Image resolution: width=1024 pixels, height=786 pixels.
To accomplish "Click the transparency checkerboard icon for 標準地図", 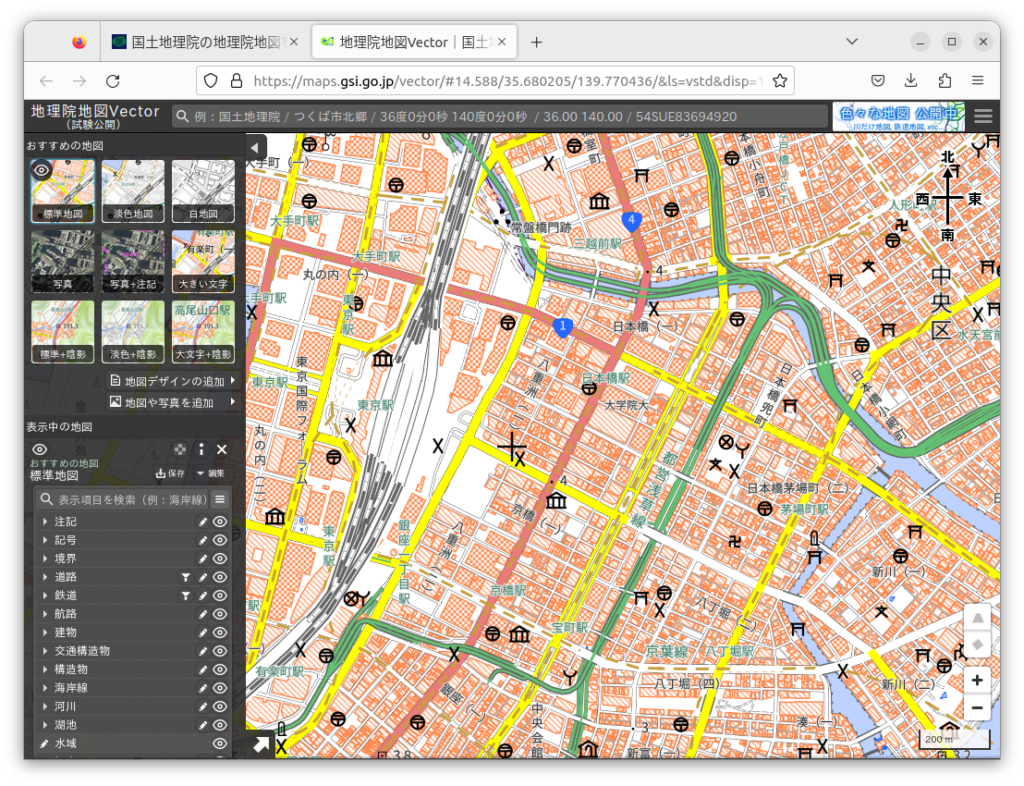I will tap(180, 450).
